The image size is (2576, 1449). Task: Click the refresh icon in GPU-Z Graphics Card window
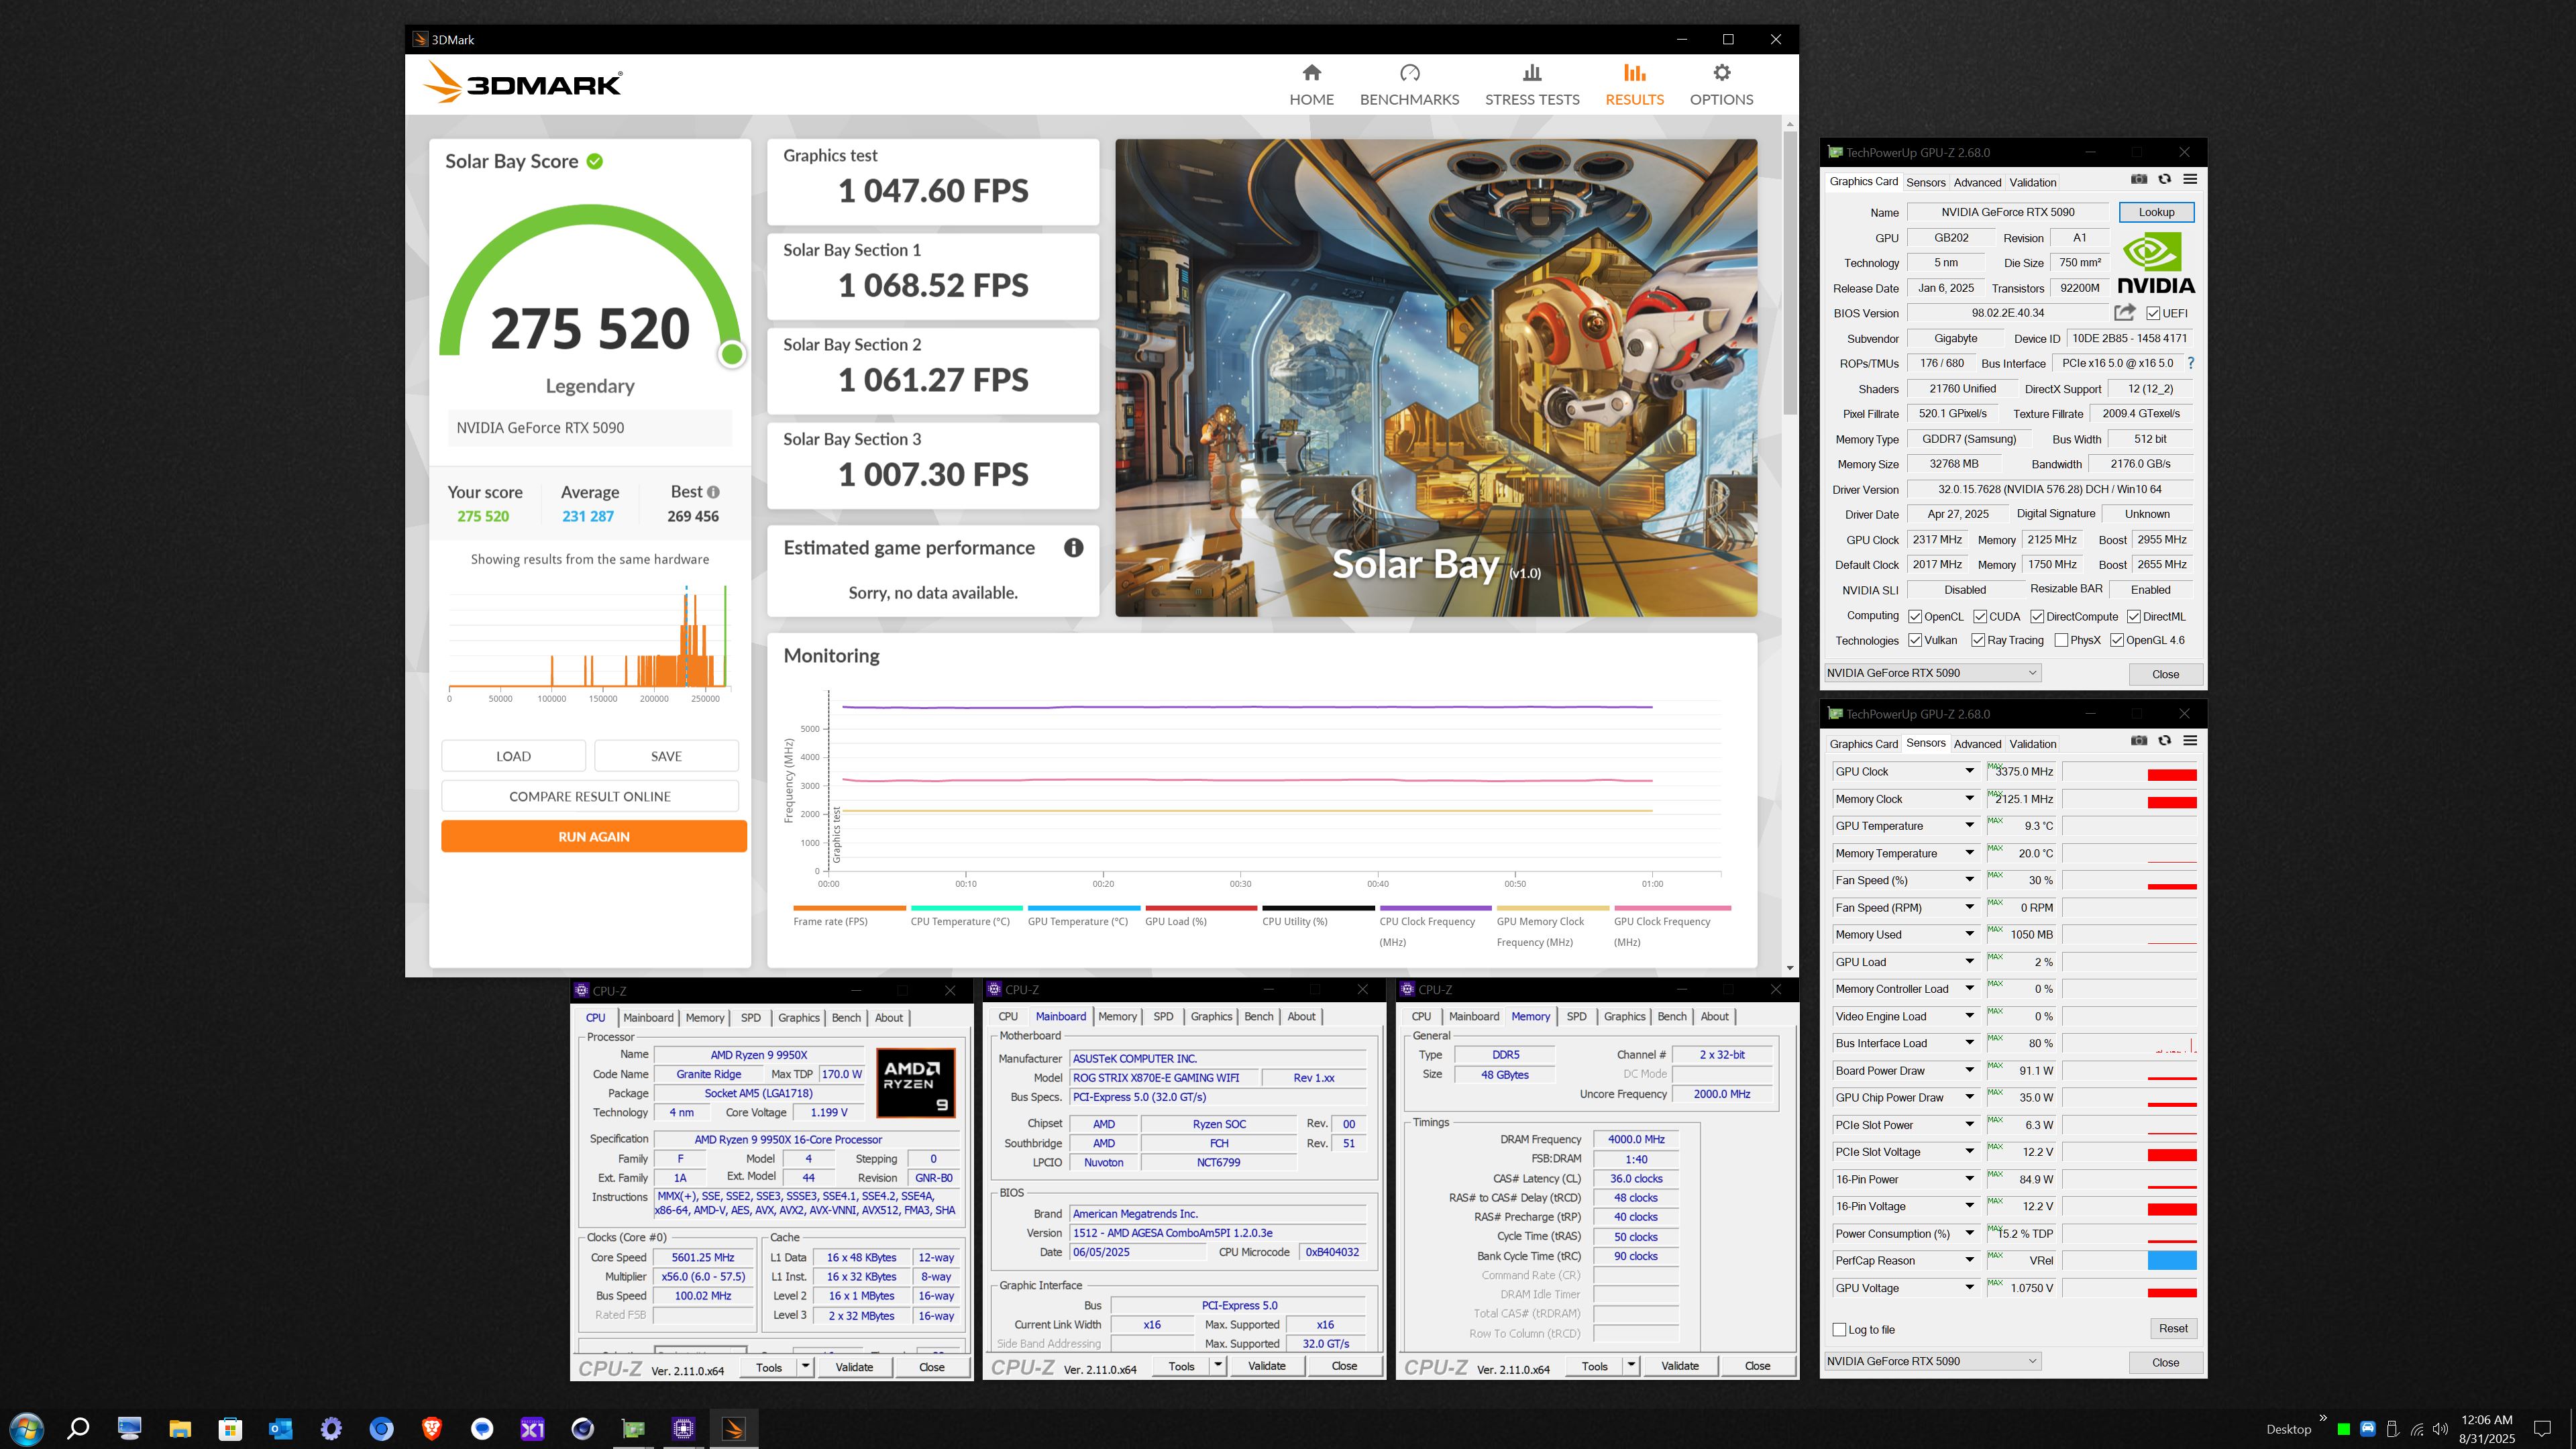click(x=2164, y=179)
